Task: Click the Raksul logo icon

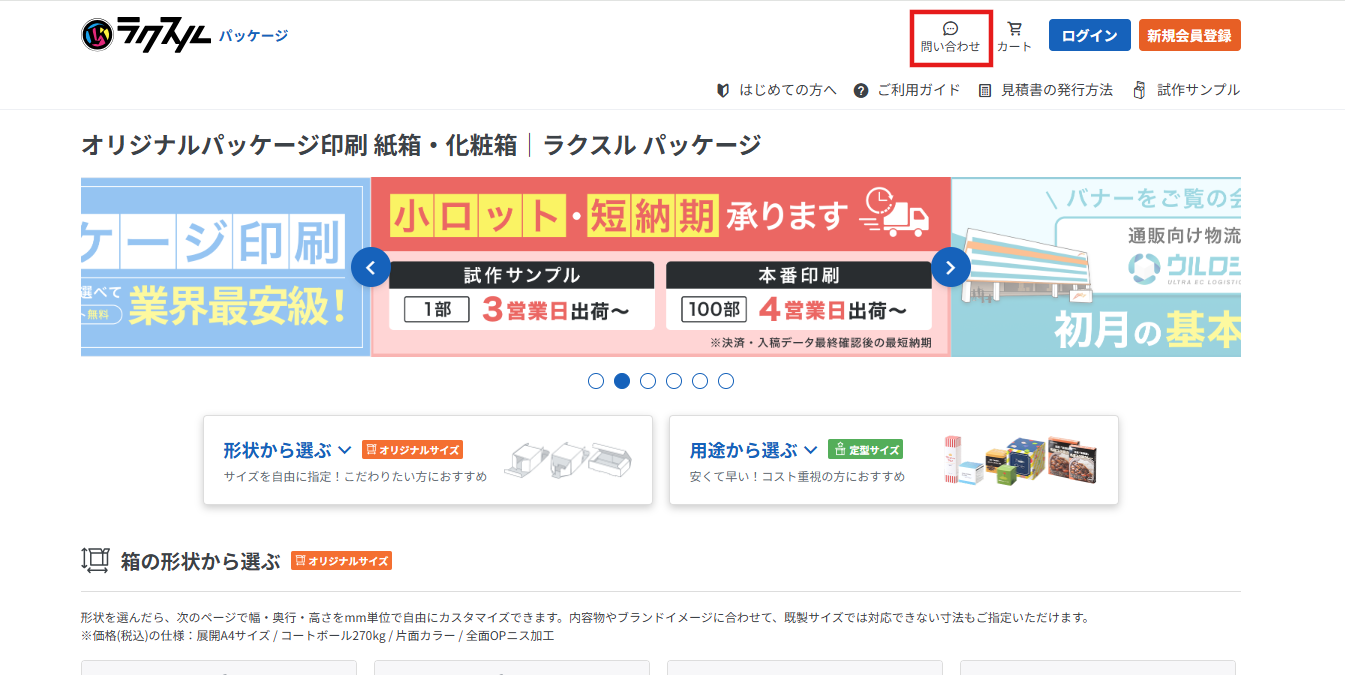Action: tap(98, 35)
